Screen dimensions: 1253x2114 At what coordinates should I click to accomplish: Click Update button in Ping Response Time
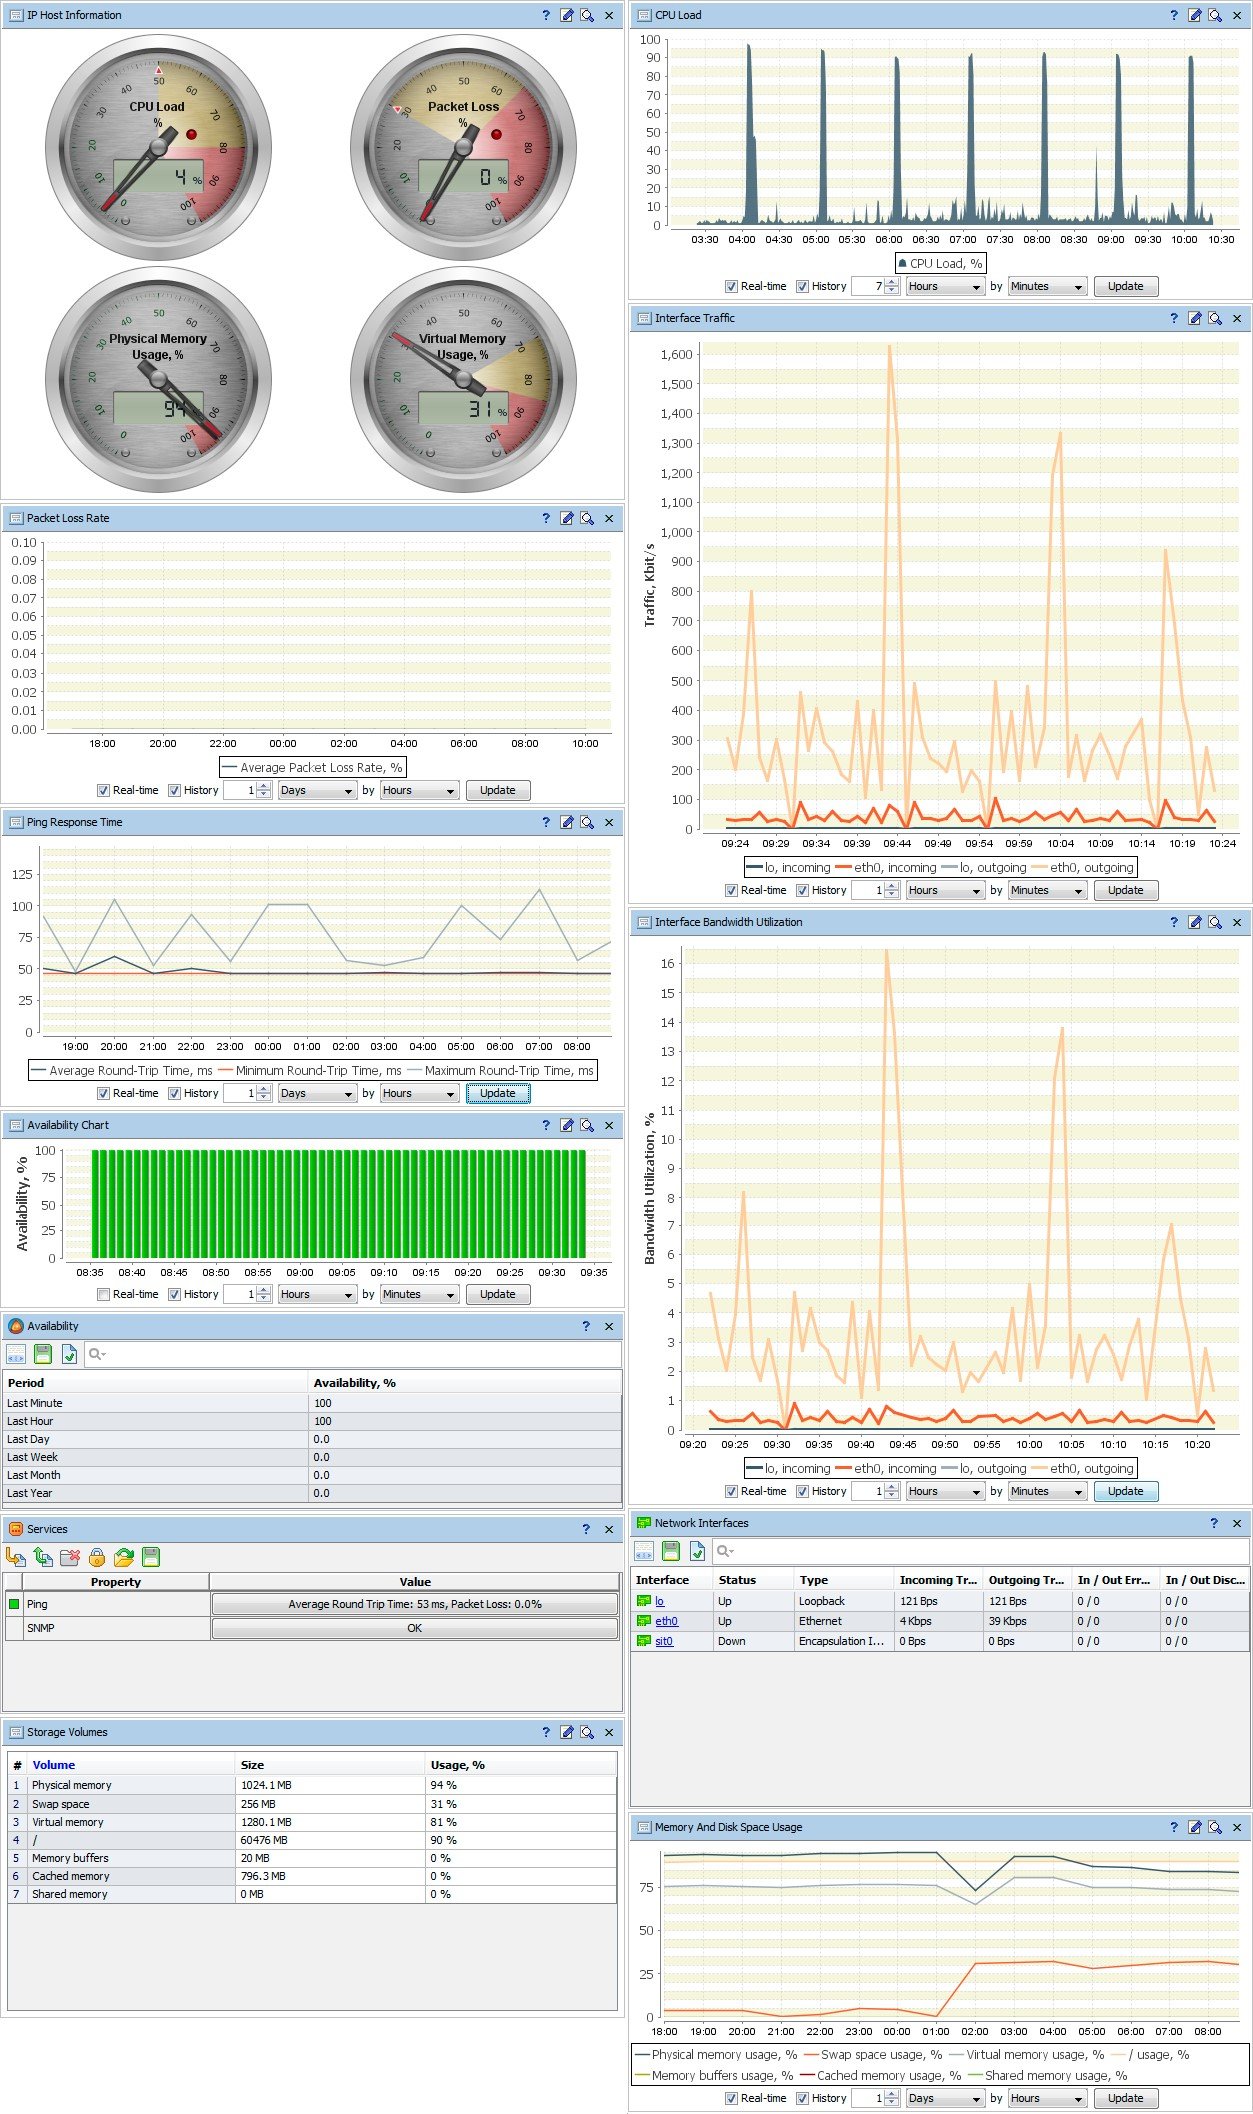(x=498, y=1093)
